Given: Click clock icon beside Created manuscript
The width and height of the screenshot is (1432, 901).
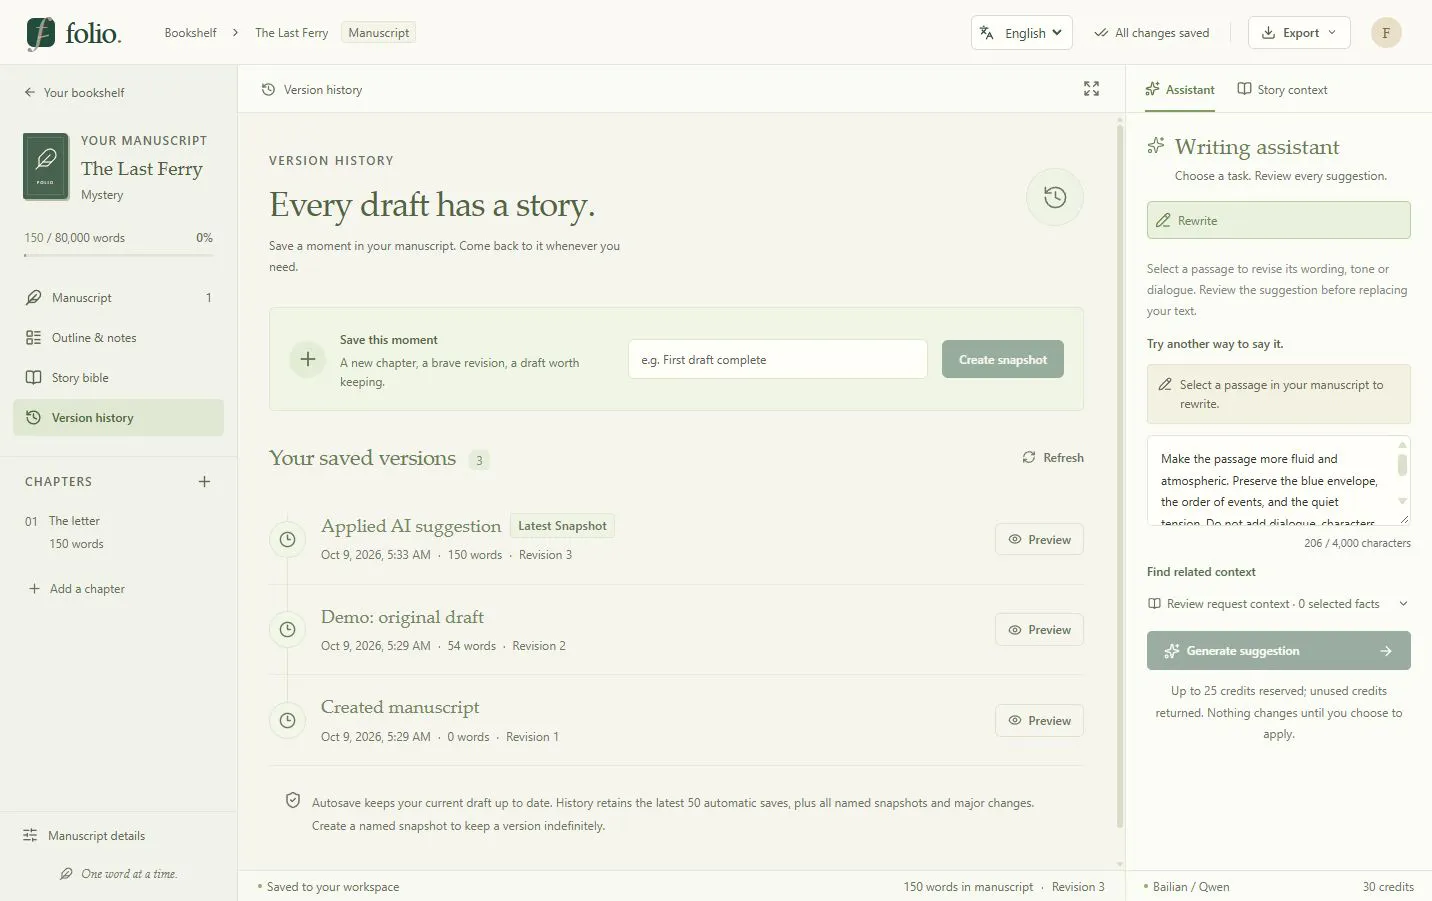Looking at the screenshot, I should click(287, 720).
